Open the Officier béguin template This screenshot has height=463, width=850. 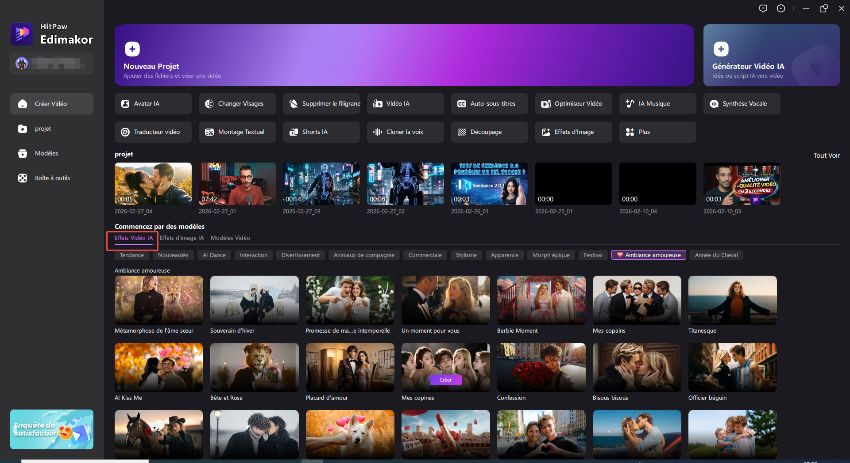(x=732, y=367)
